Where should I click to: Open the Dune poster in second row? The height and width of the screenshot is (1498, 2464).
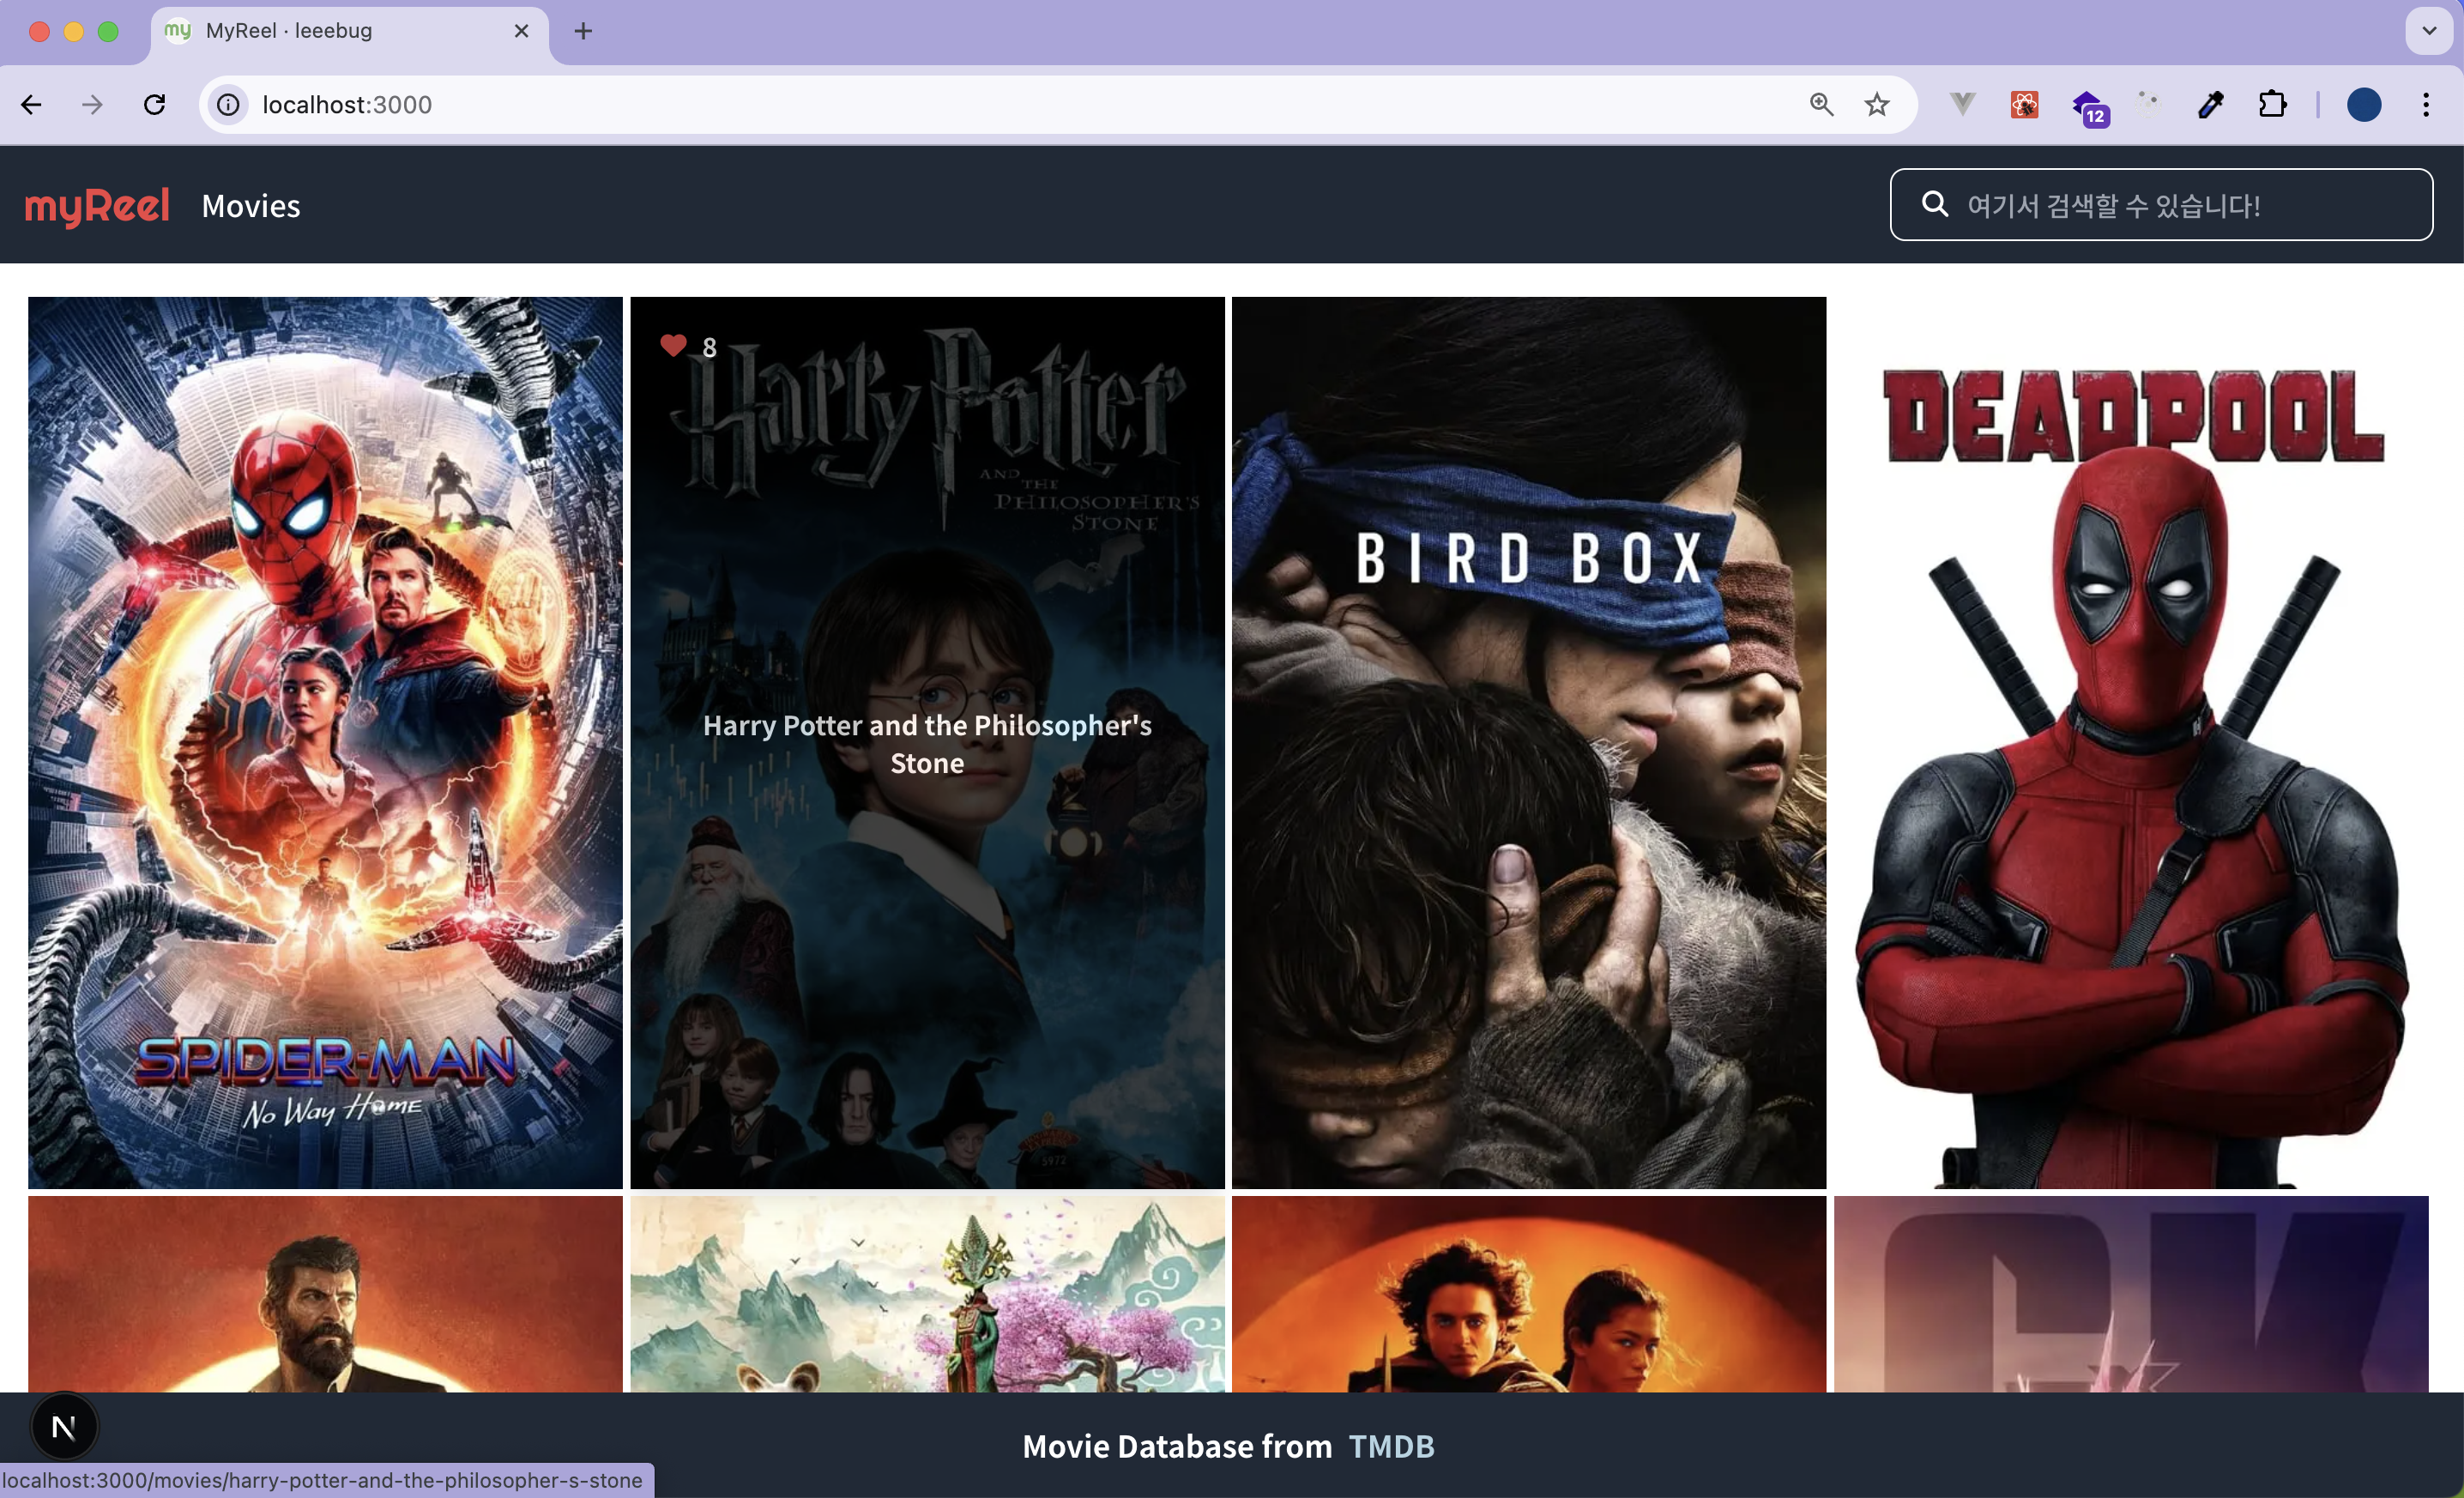(x=1529, y=1294)
